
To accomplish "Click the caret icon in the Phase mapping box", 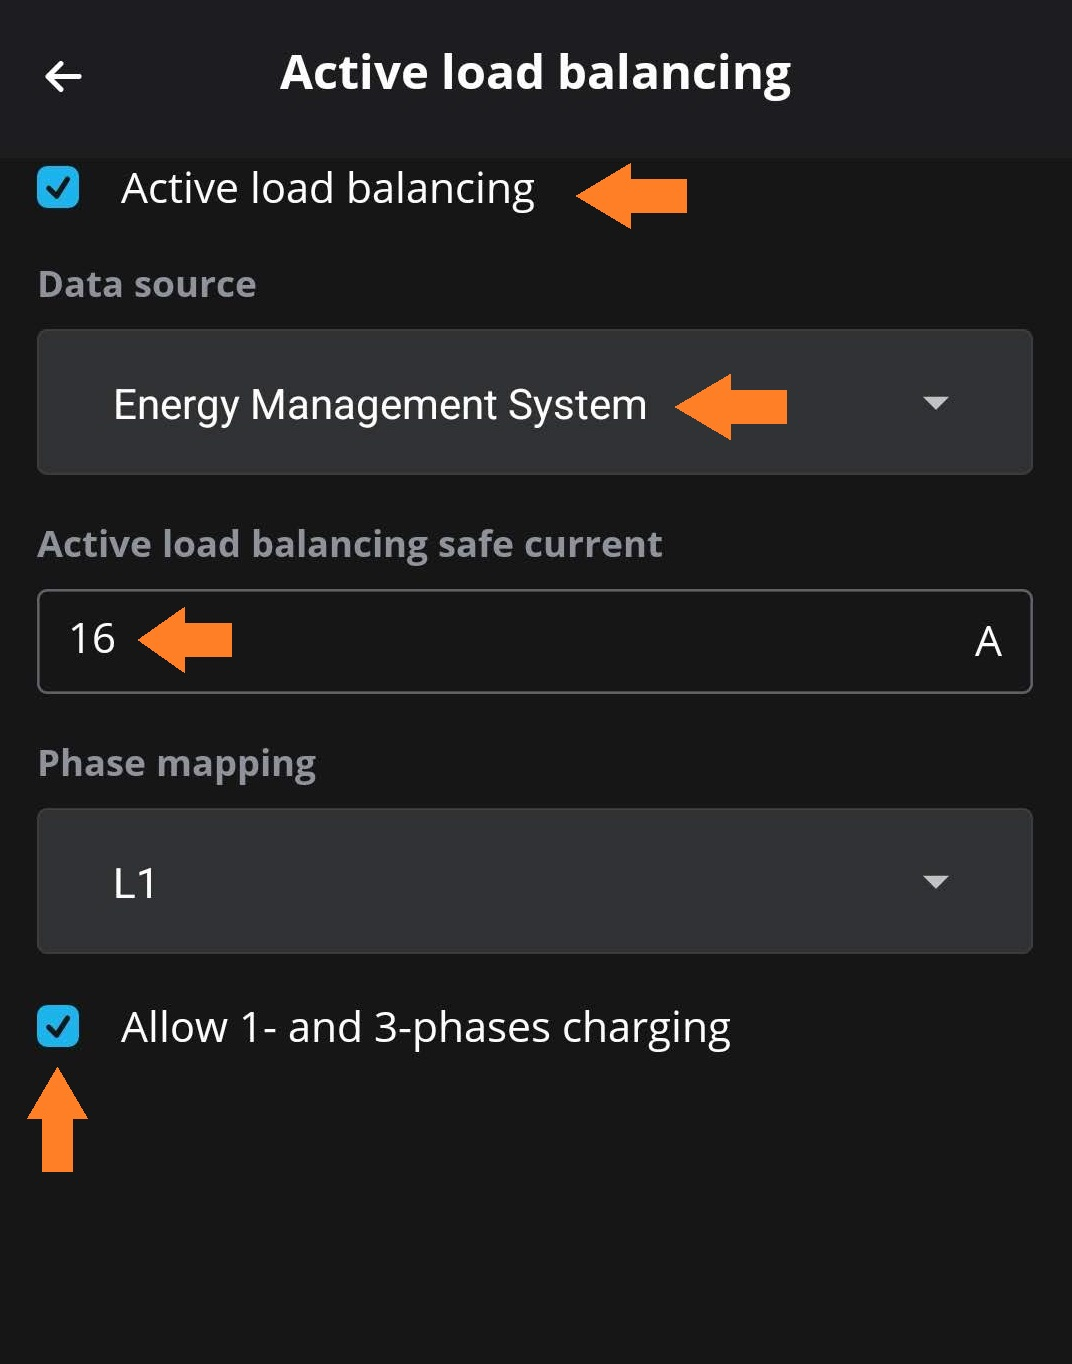I will tap(935, 882).
